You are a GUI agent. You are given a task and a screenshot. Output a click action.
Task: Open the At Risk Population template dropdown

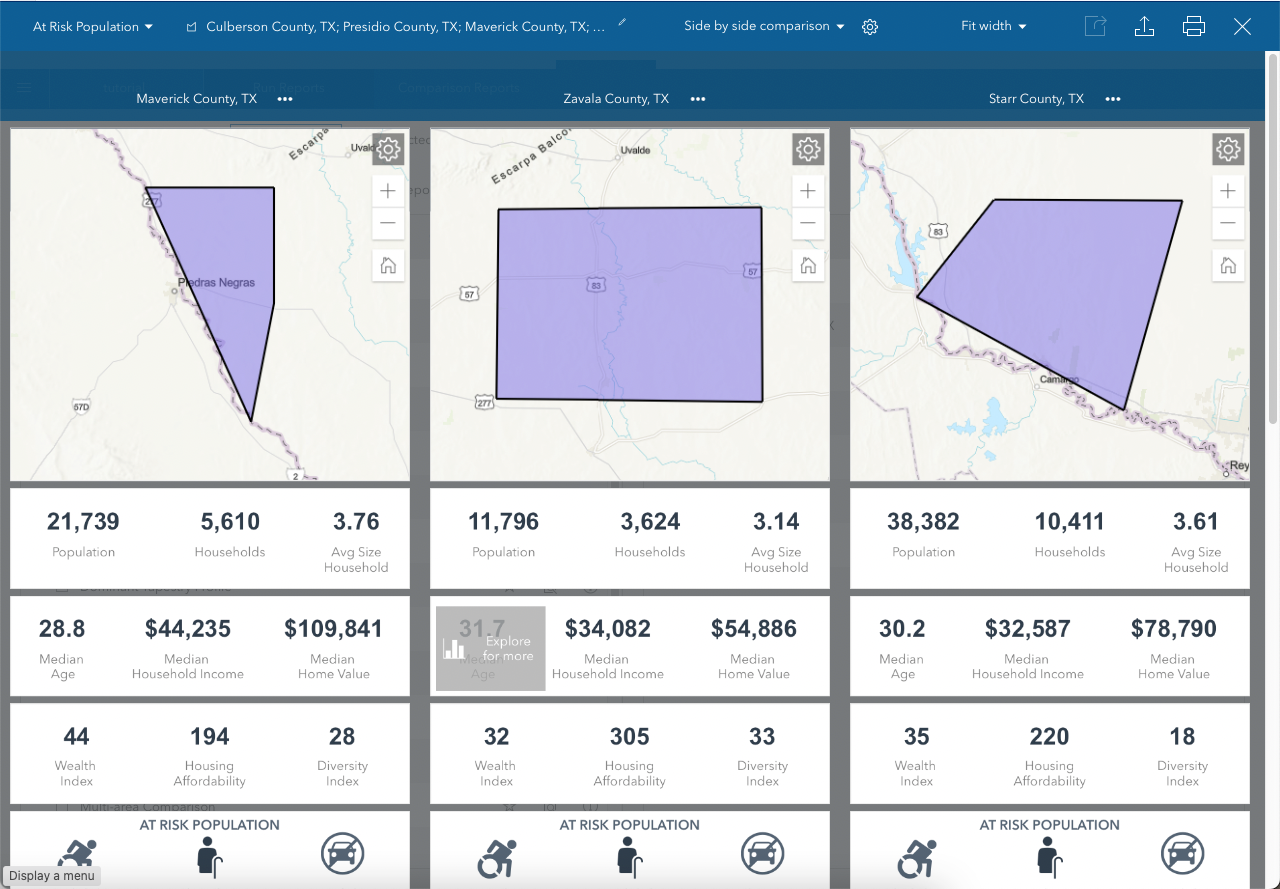(x=93, y=27)
